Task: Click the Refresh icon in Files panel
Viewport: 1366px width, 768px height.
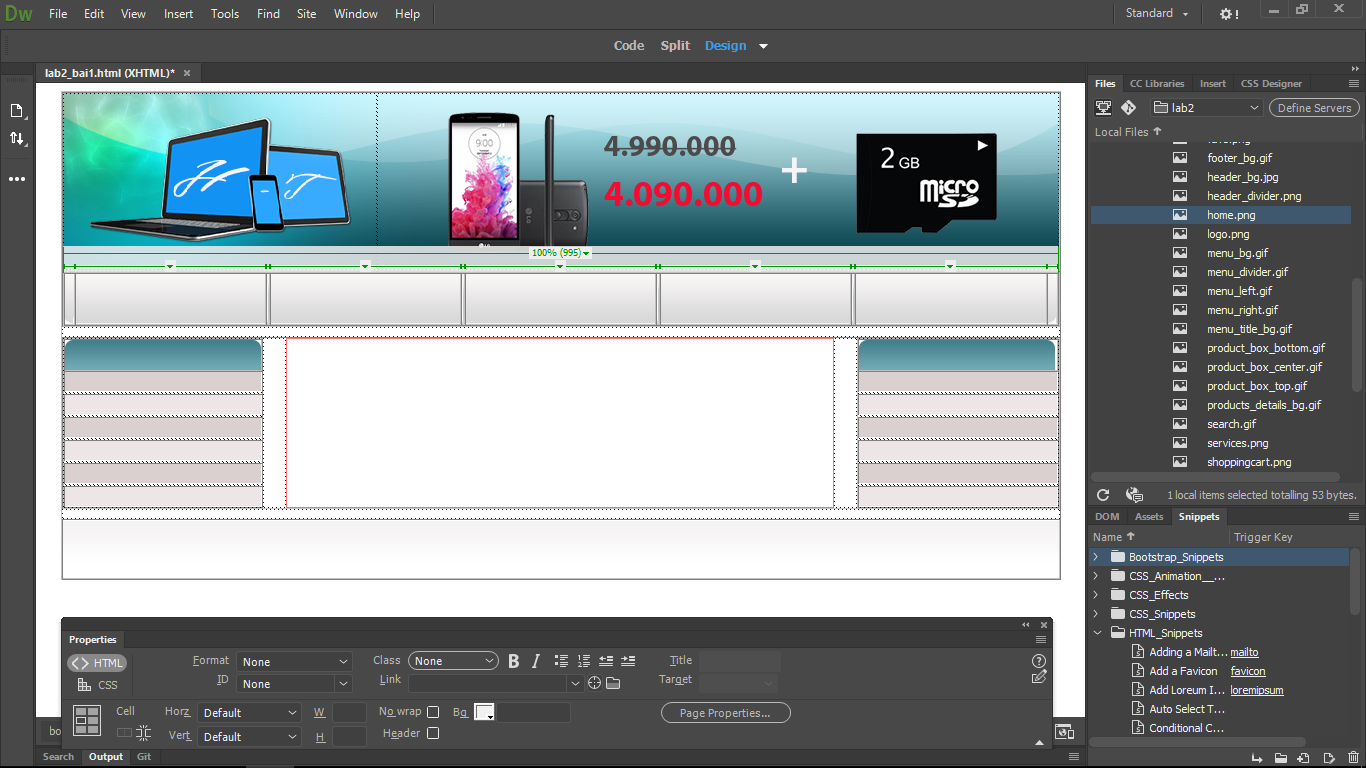Action: pos(1103,495)
